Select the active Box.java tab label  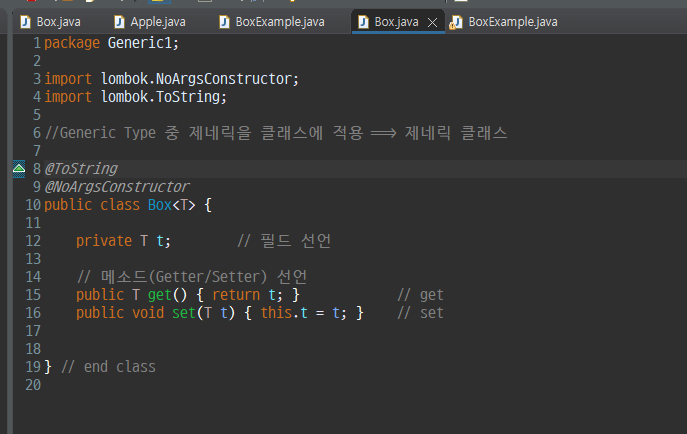click(x=396, y=22)
